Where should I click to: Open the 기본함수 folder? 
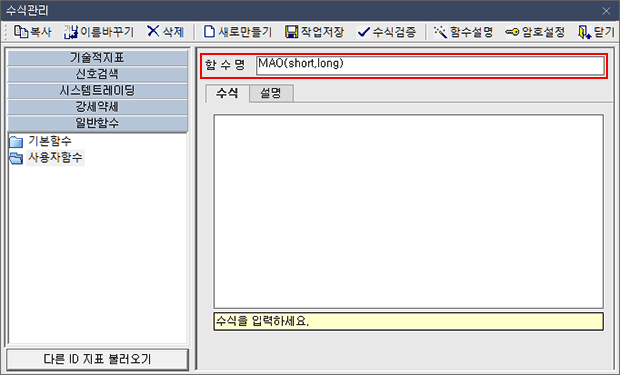(x=40, y=141)
